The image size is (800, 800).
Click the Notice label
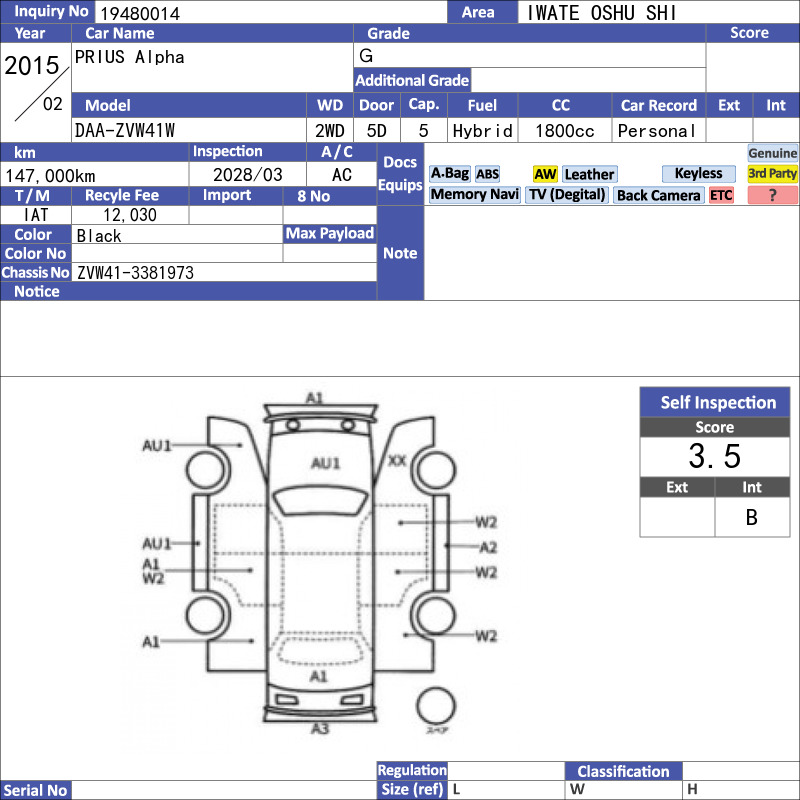click(x=37, y=291)
